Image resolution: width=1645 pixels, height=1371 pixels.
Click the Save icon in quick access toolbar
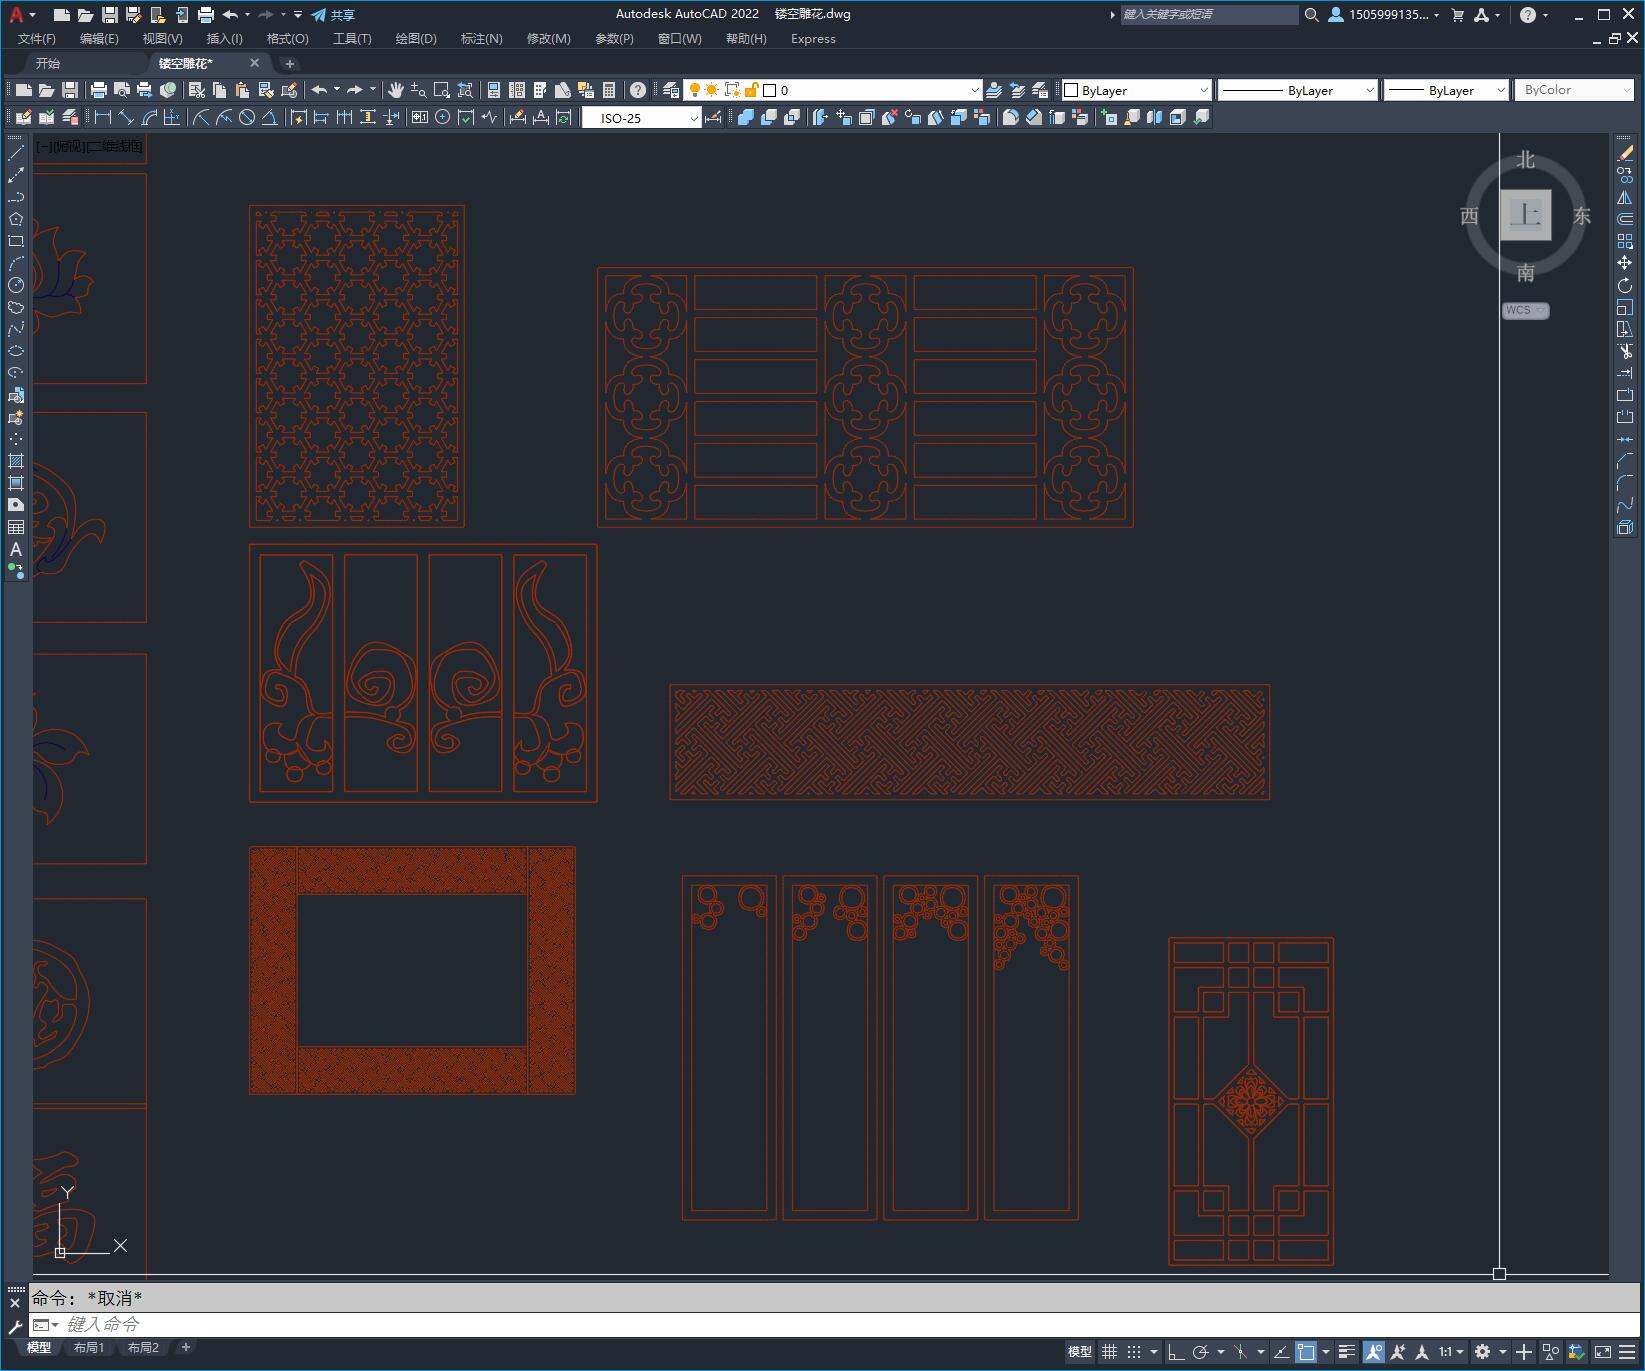(110, 15)
